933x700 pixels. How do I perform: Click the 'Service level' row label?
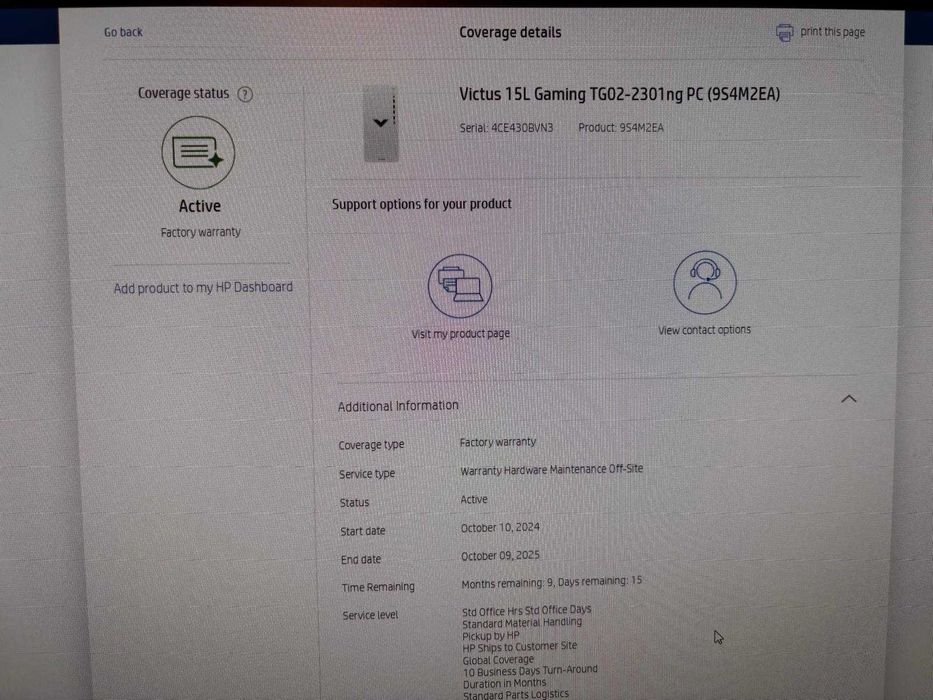pos(370,615)
